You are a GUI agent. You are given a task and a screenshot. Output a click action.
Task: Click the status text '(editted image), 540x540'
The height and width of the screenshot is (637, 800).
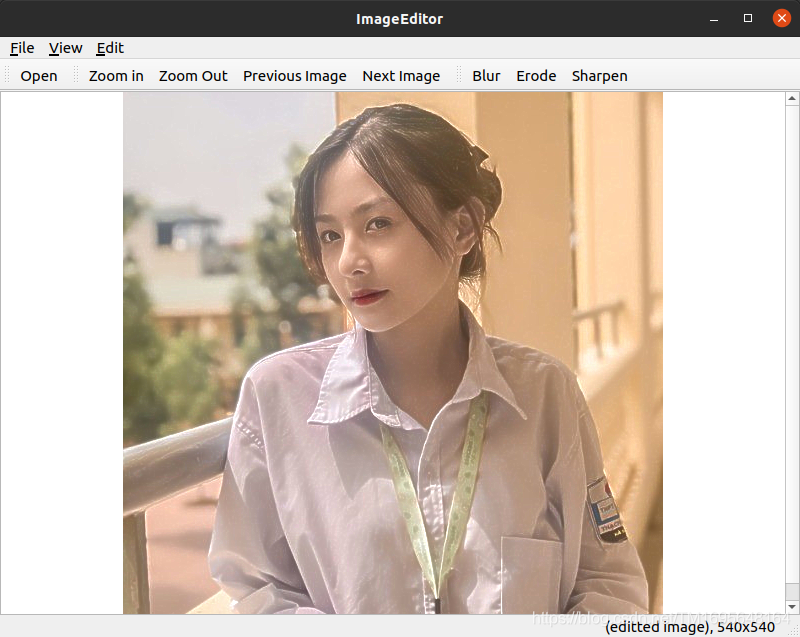[690, 627]
